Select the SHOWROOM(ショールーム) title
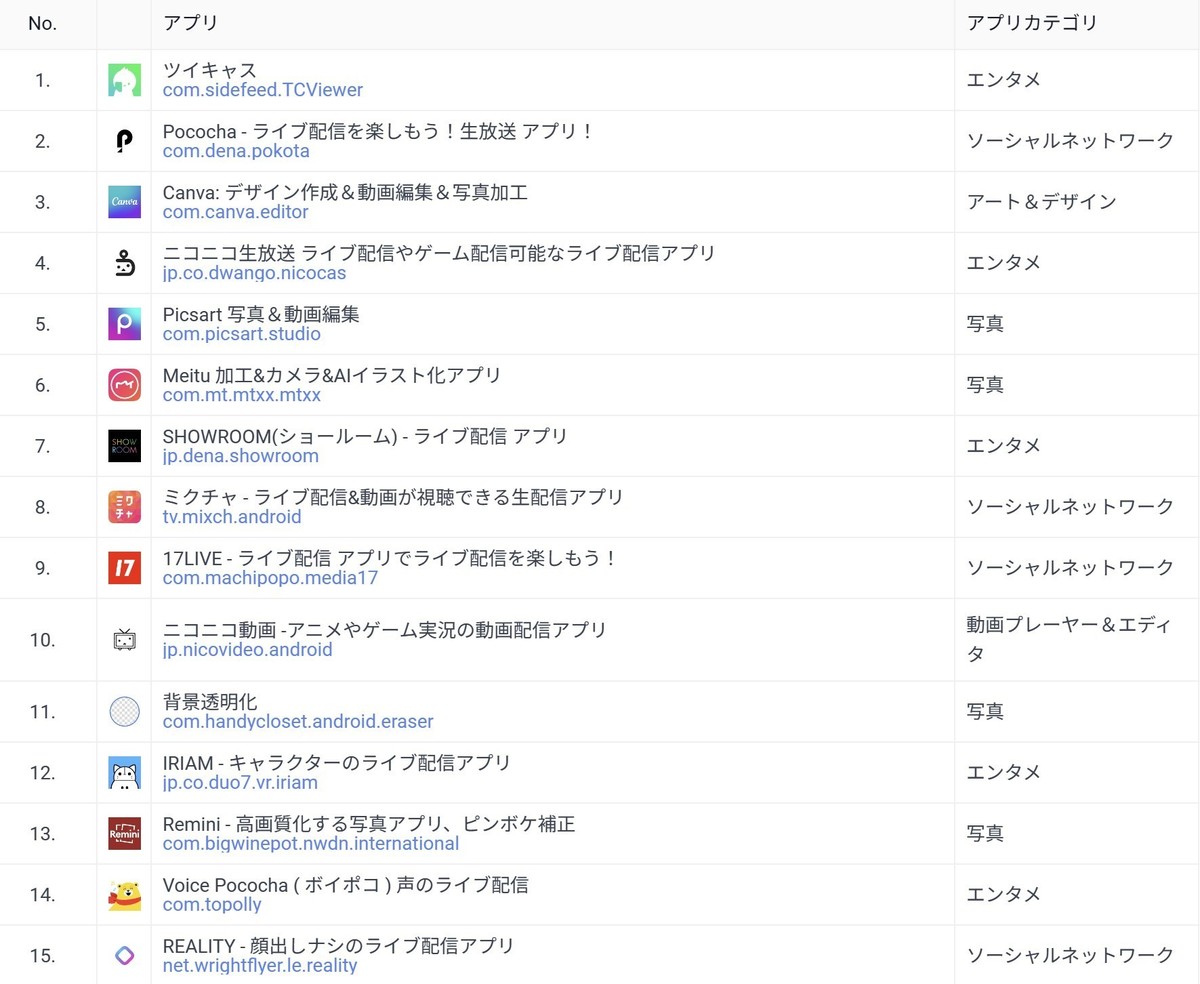The width and height of the screenshot is (1200, 984). tap(365, 436)
